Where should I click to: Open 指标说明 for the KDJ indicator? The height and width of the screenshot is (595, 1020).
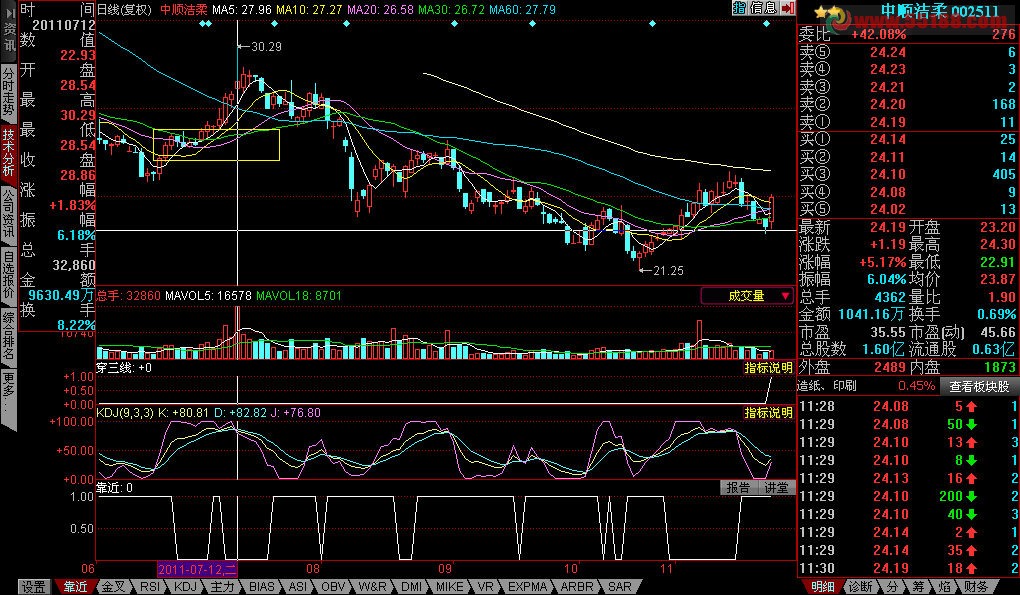click(x=768, y=413)
